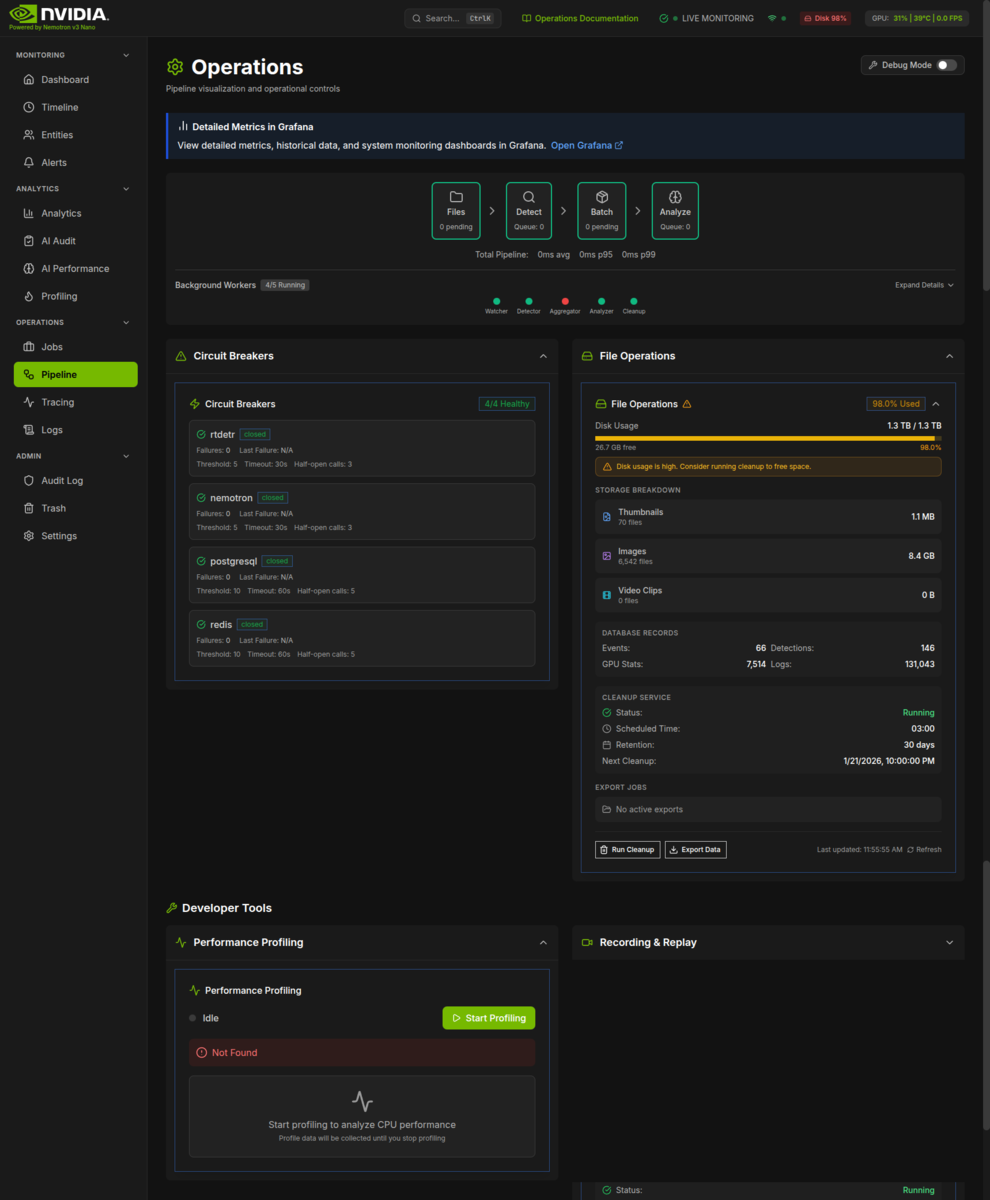Click the Aggregator worker status indicator
The image size is (990, 1200).
[x=565, y=300]
